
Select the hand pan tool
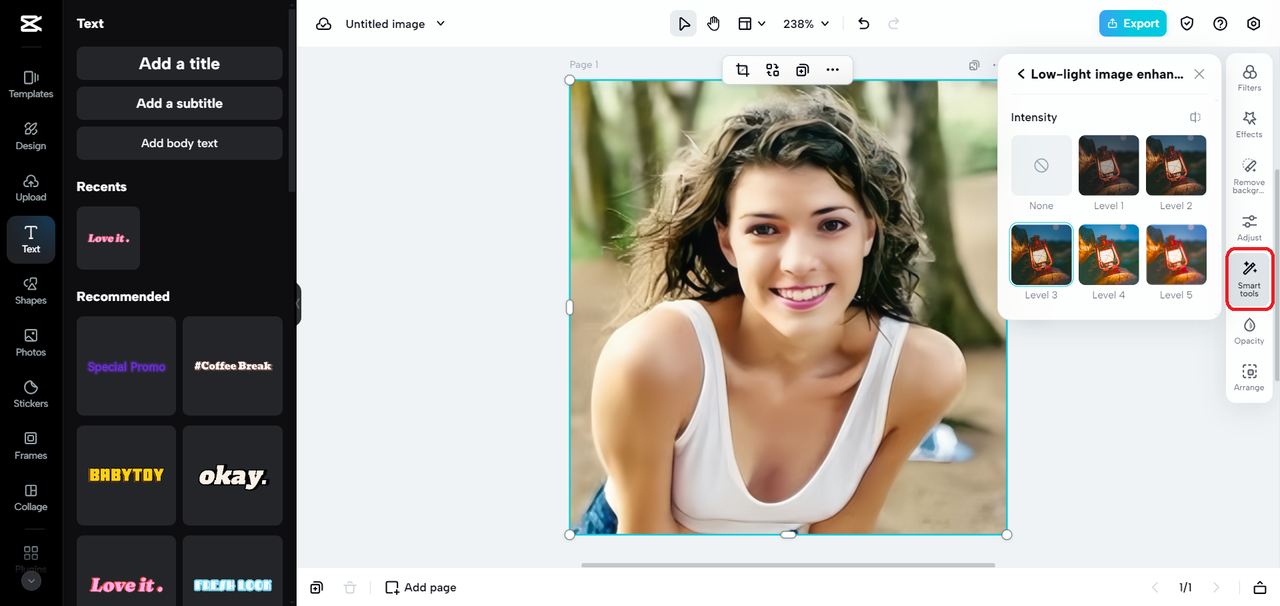[x=713, y=24]
